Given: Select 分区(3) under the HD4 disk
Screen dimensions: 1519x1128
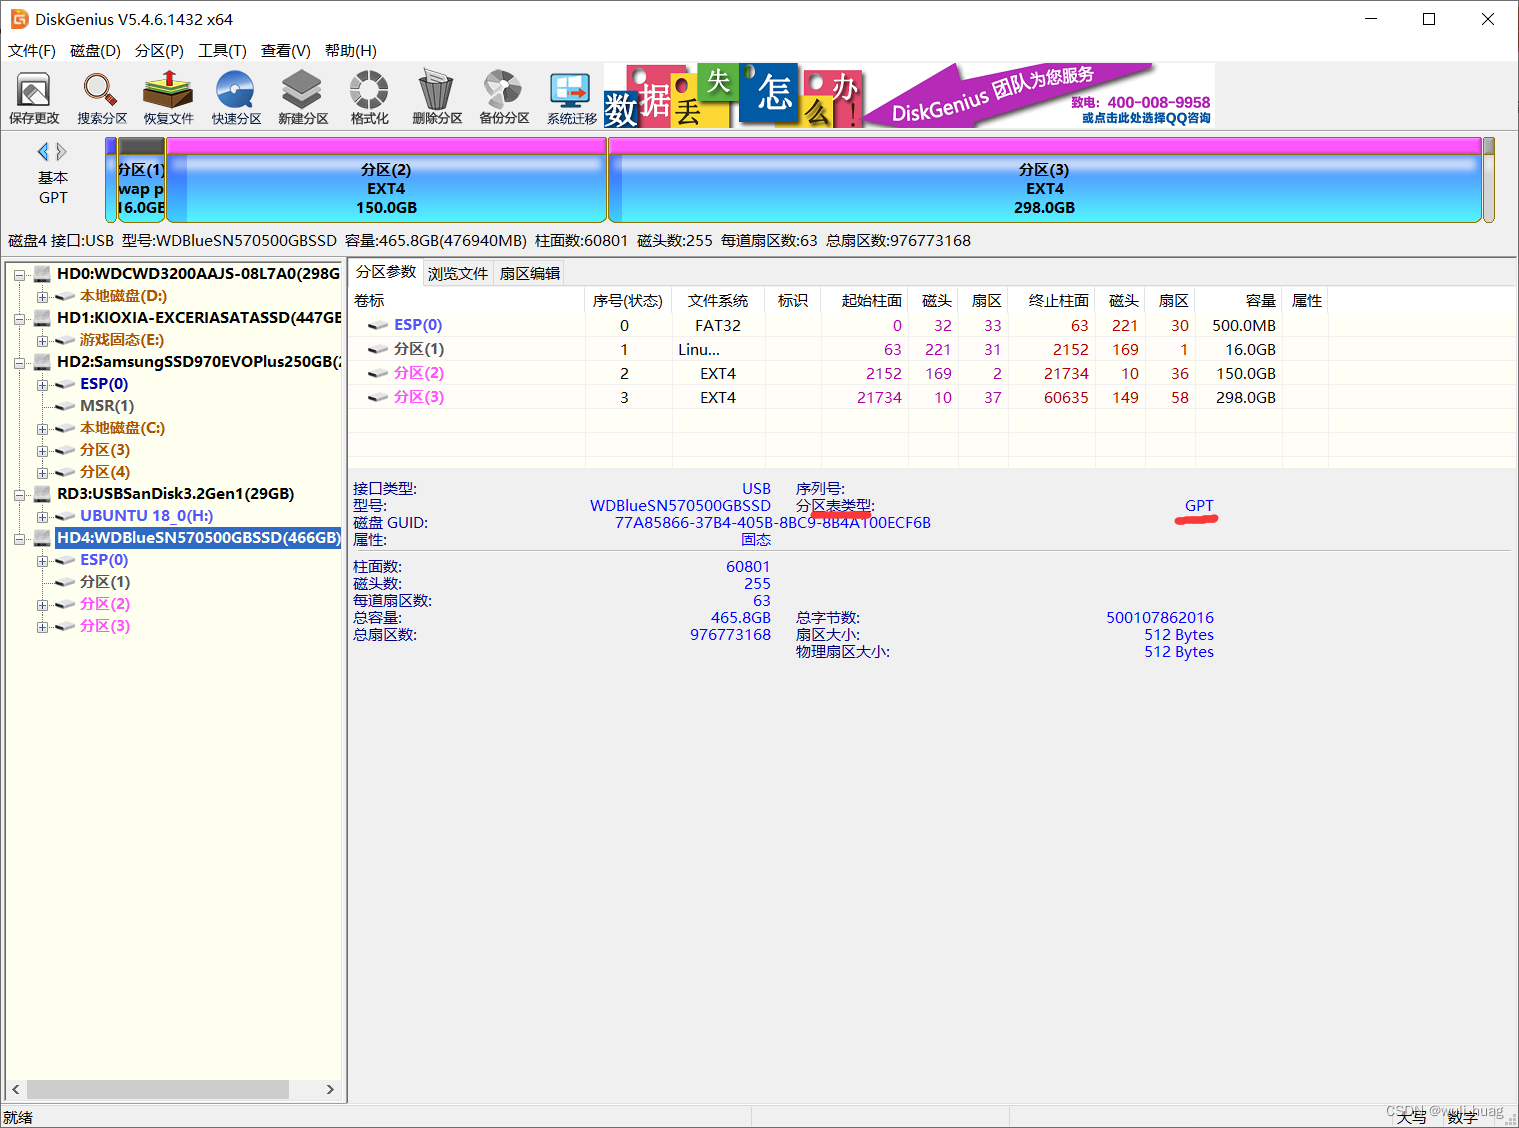Looking at the screenshot, I should [105, 626].
